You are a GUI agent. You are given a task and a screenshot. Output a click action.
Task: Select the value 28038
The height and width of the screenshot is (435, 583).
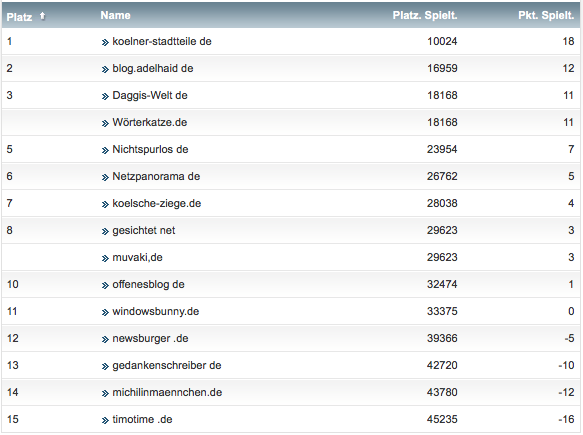point(442,203)
